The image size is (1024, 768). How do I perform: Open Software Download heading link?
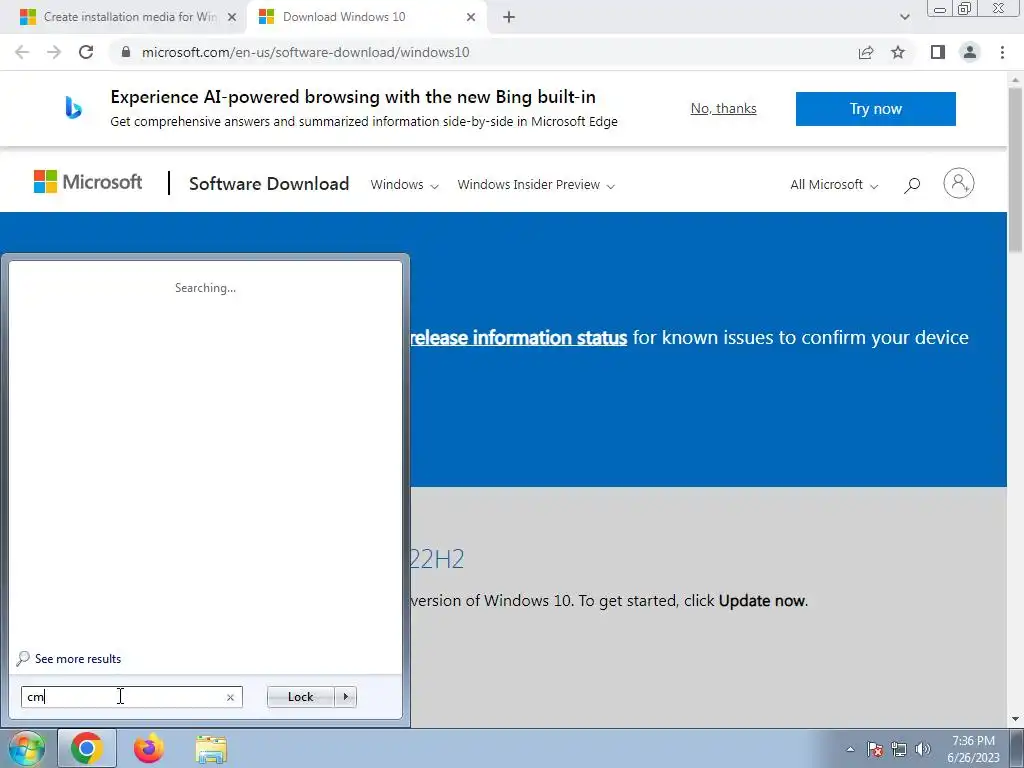pos(269,184)
